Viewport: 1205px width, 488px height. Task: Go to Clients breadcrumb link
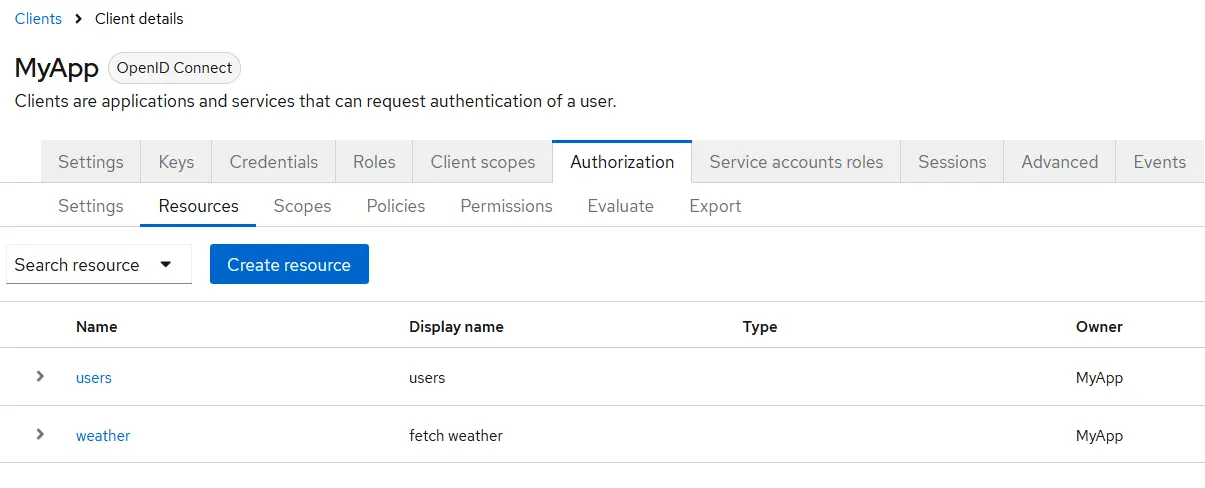[x=38, y=19]
